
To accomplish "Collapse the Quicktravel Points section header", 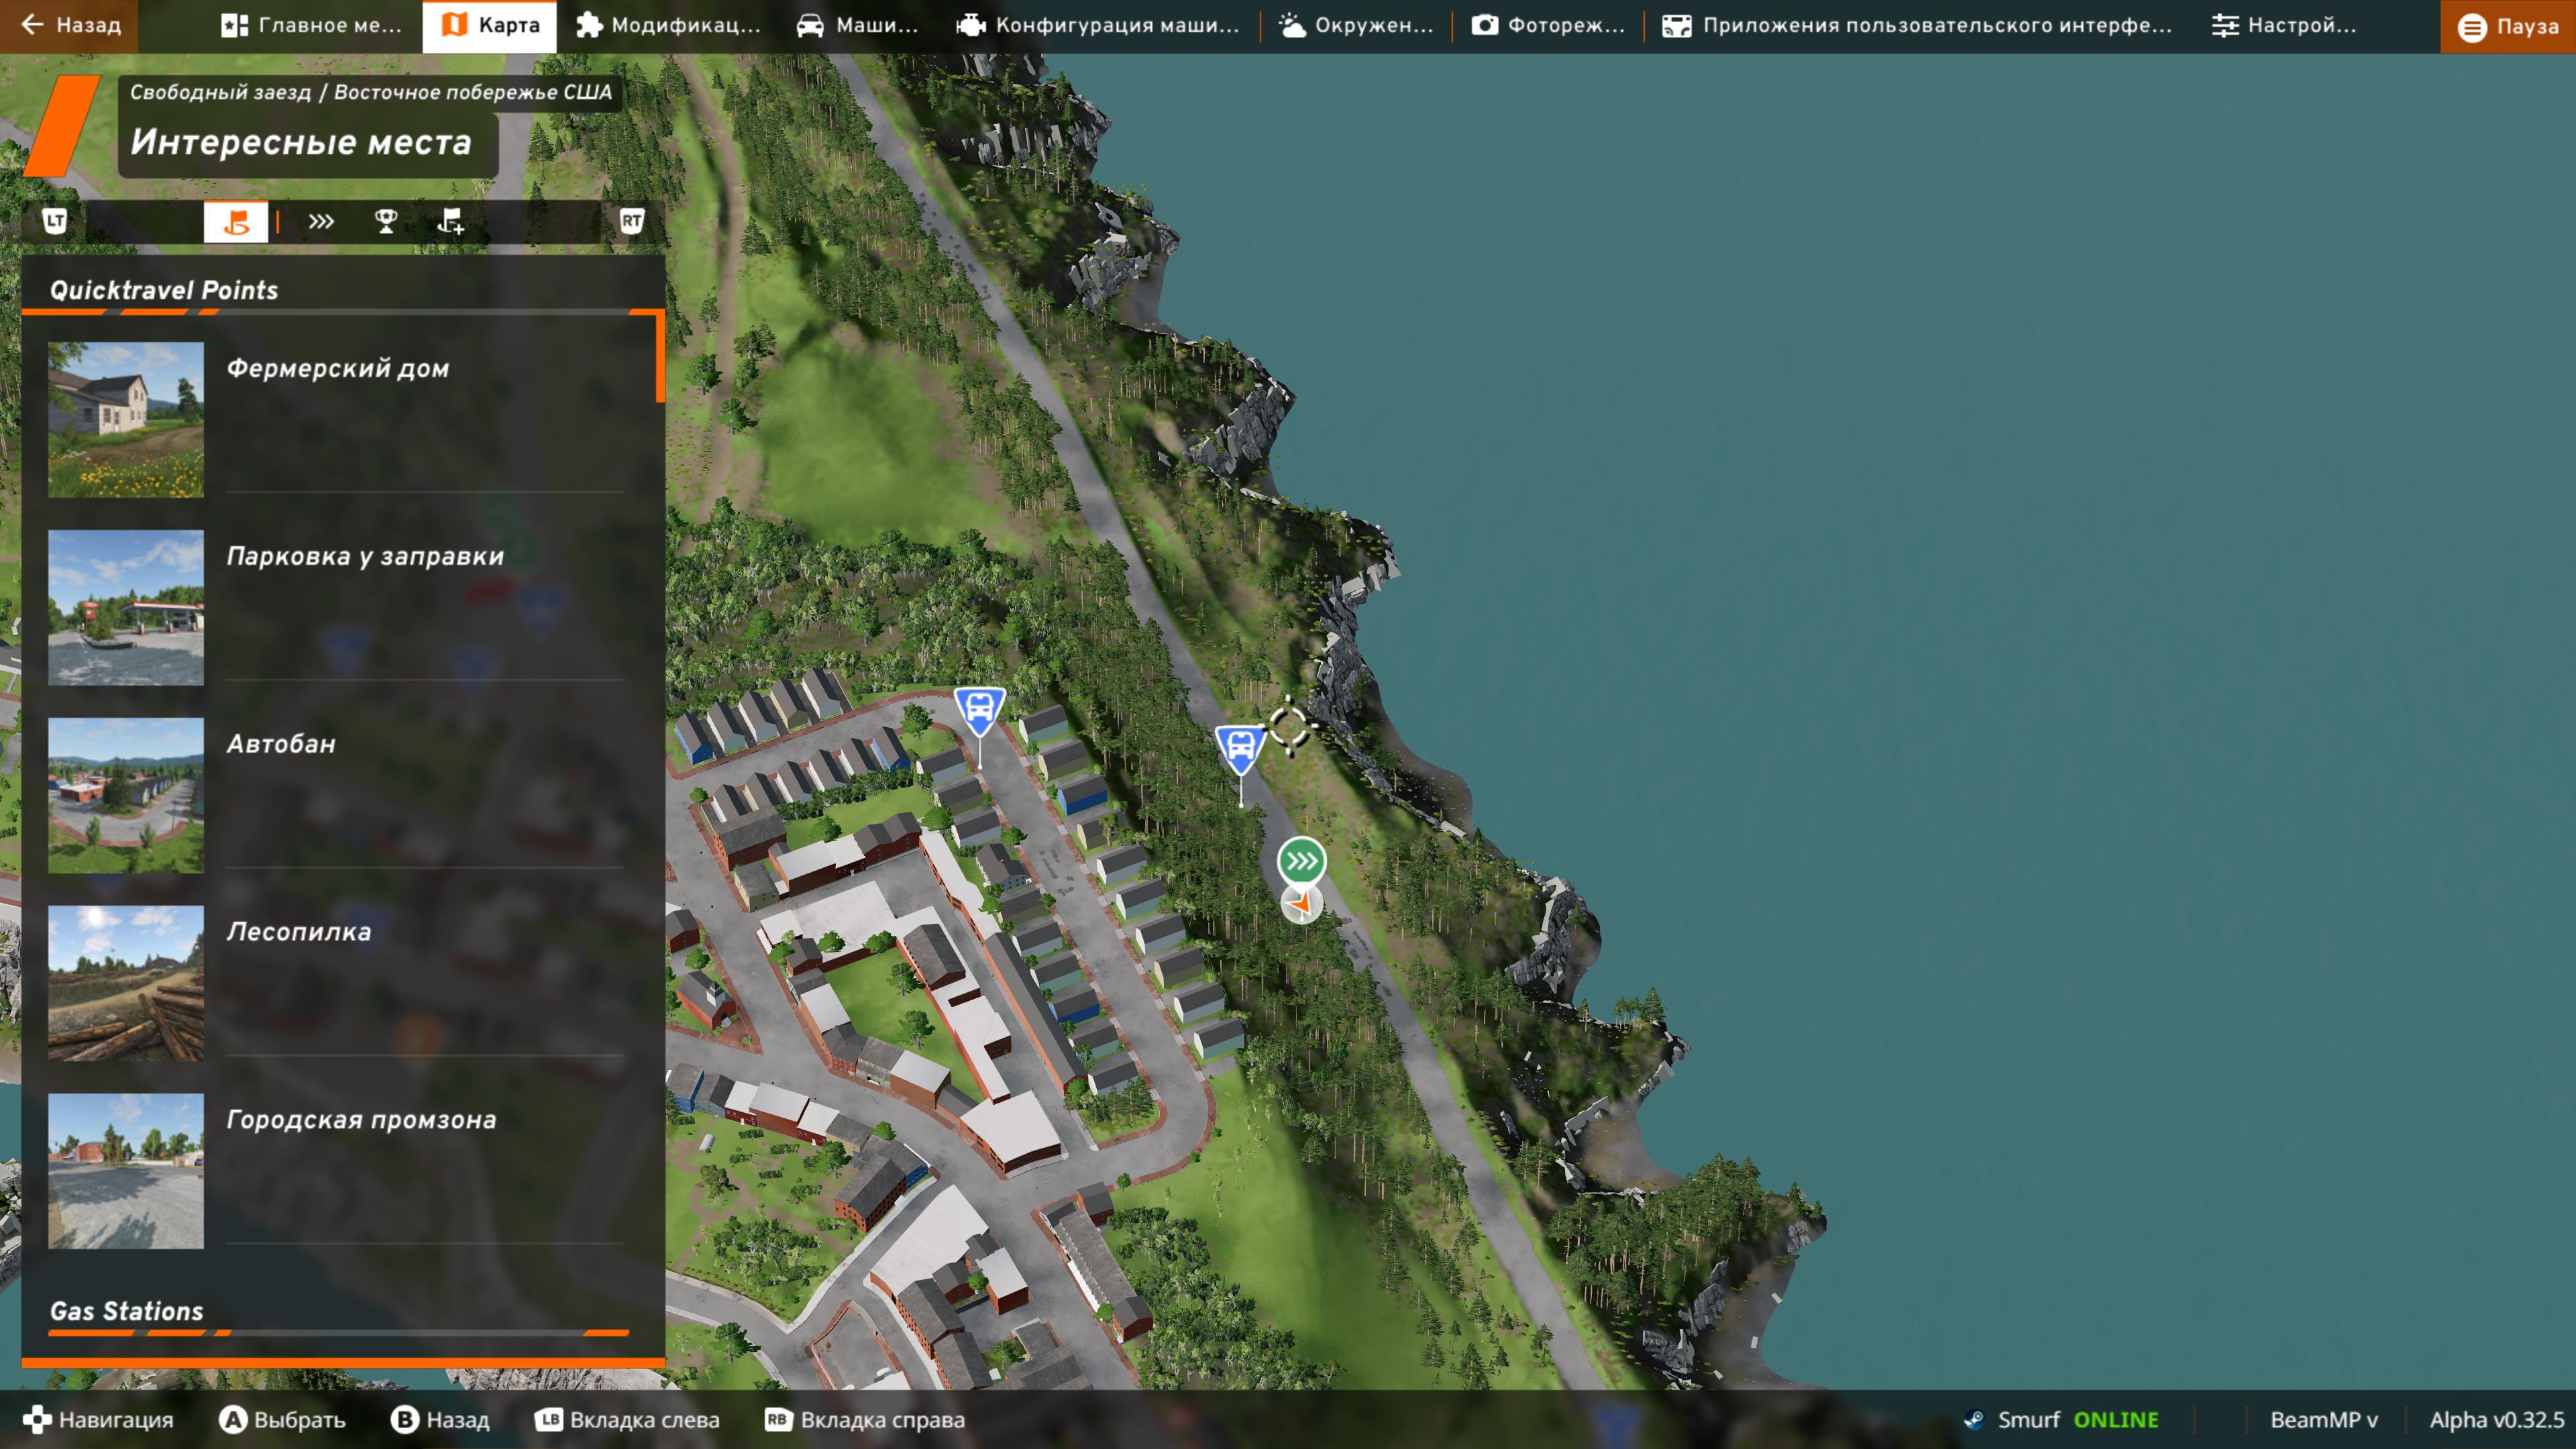I will [164, 290].
